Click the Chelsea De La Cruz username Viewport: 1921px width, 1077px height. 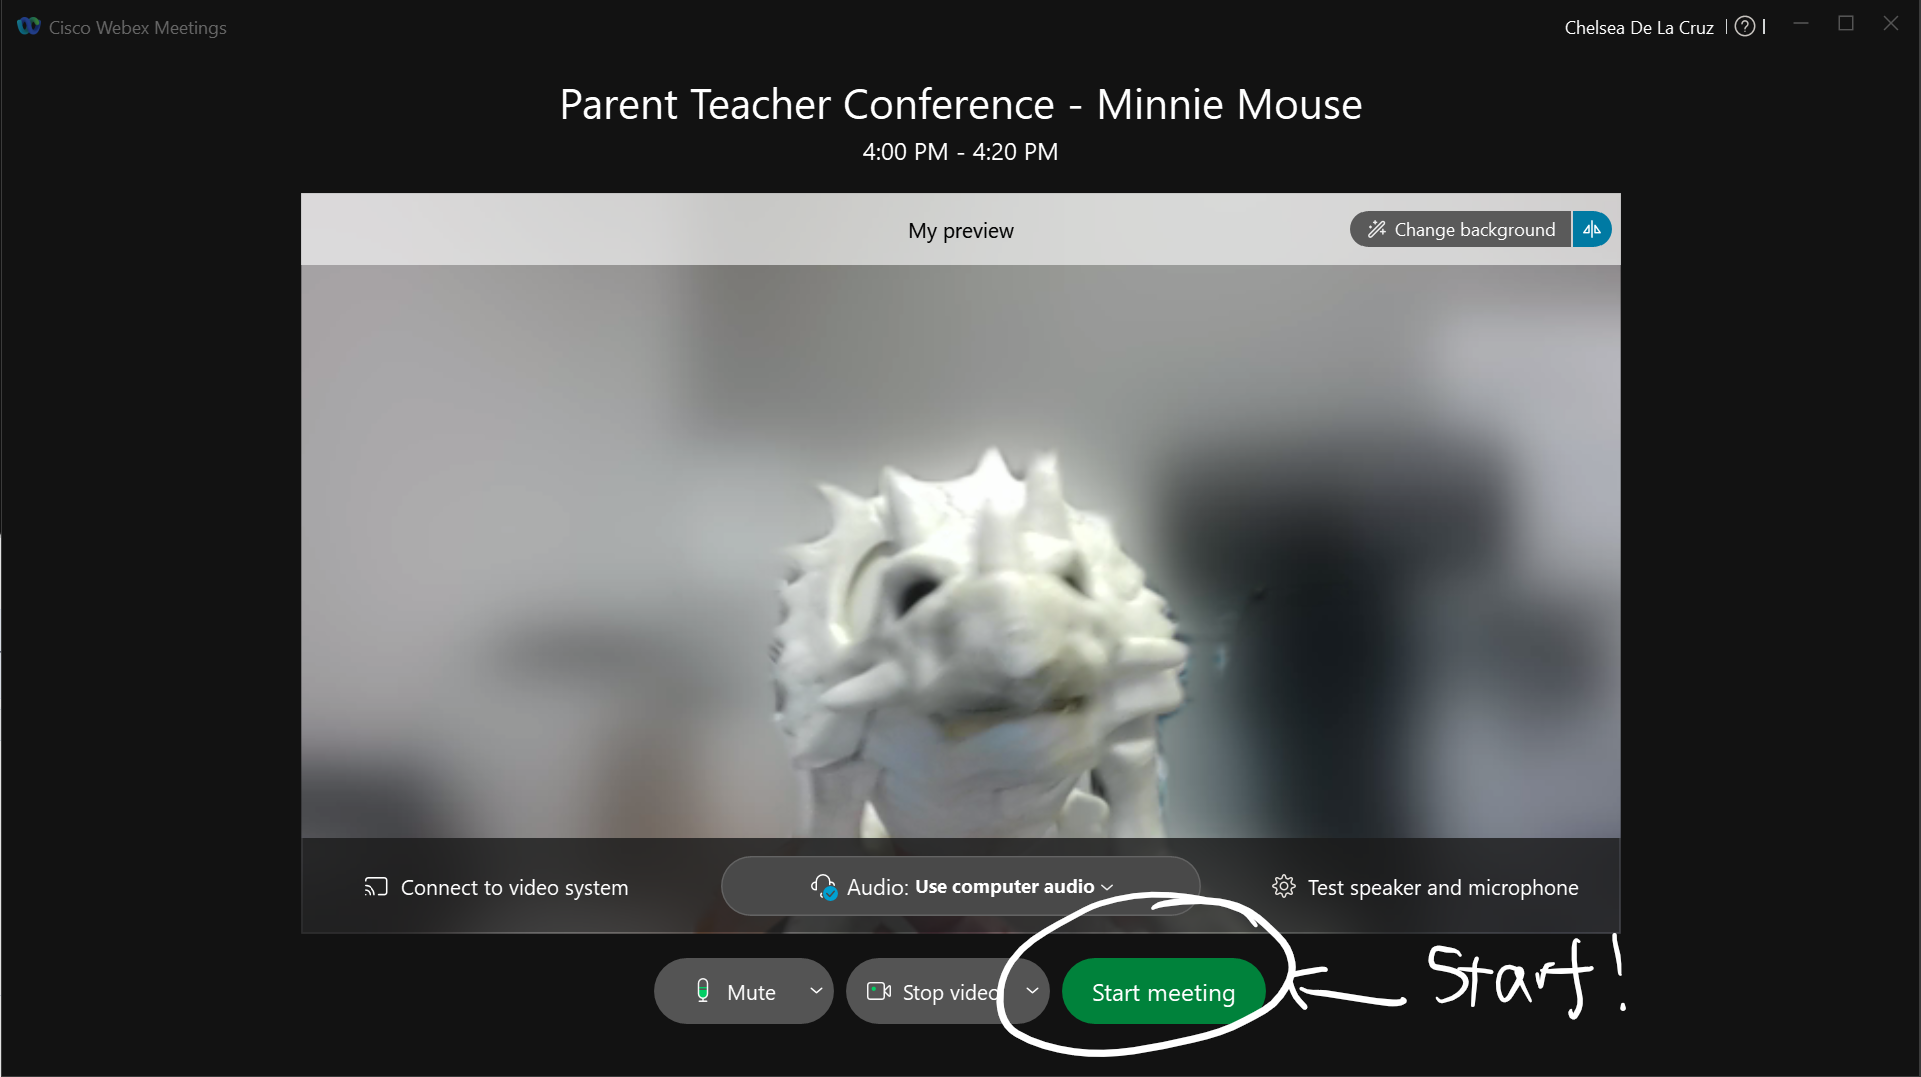click(1639, 28)
